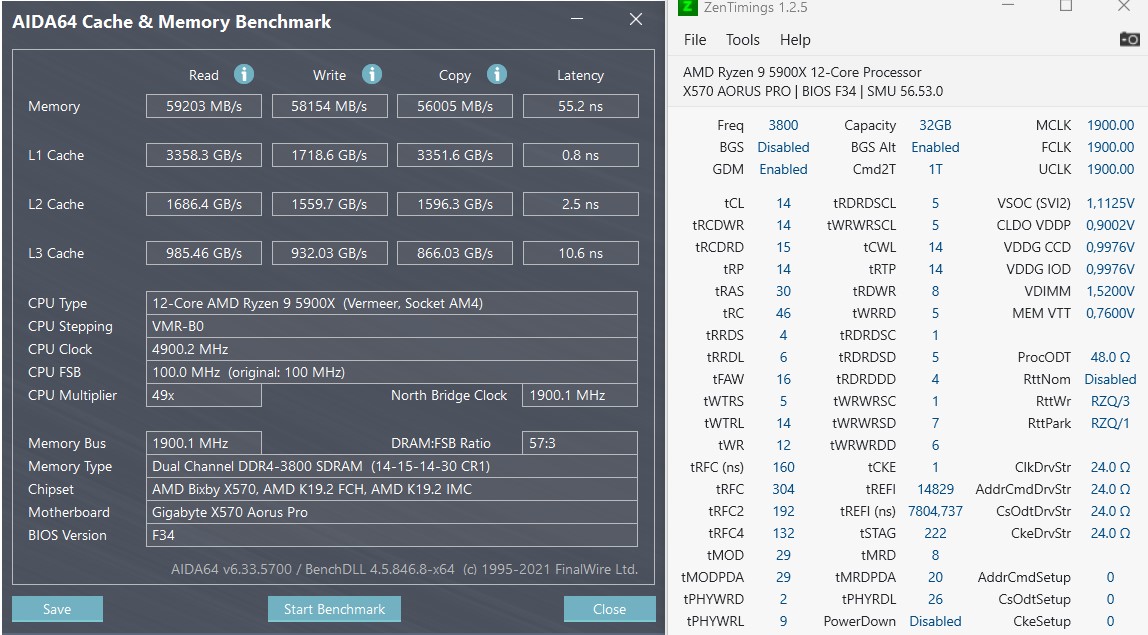Maximize the ZenTimings window
The image size is (1148, 635).
[x=1066, y=7]
